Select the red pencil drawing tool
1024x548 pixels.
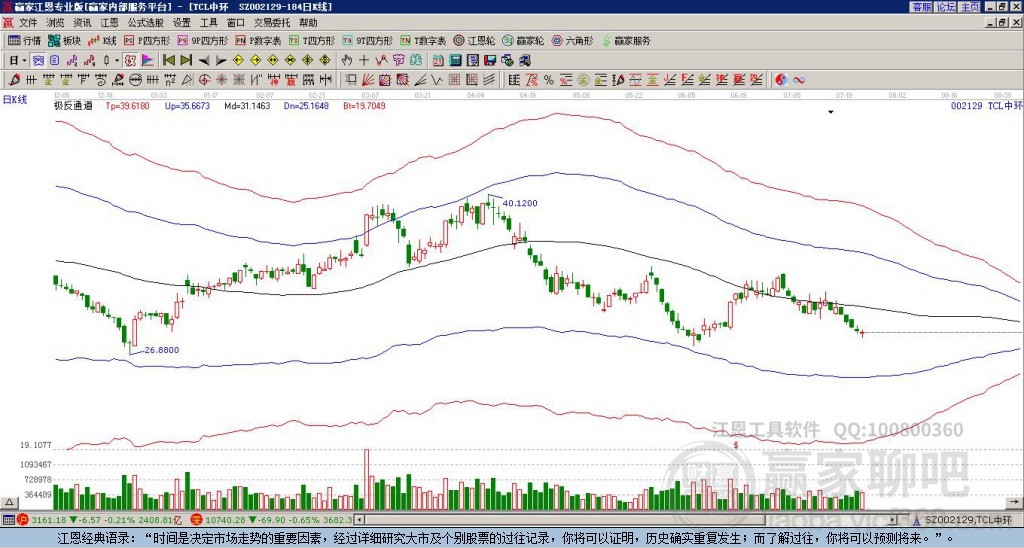pyautogui.click(x=14, y=80)
